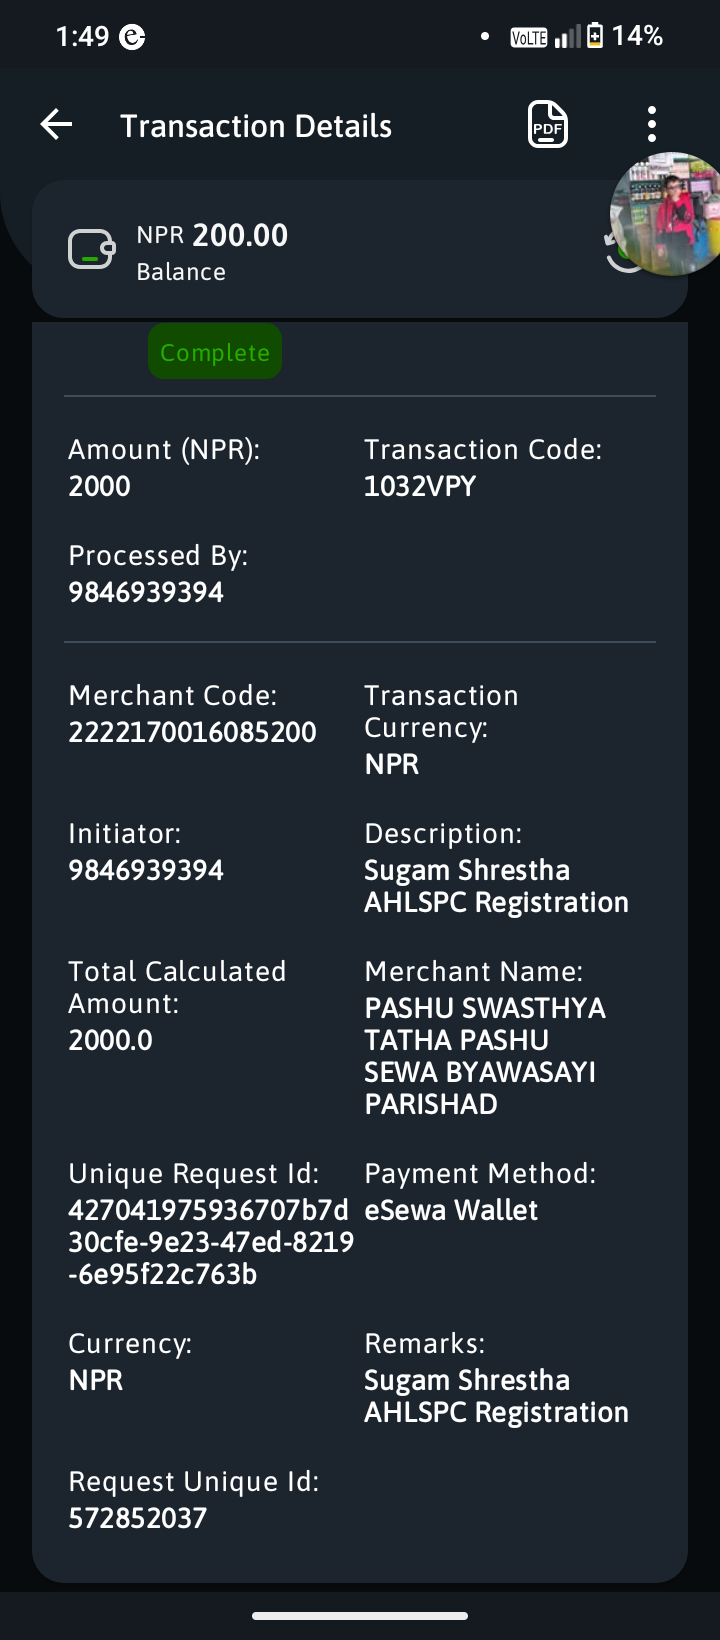Tap the Unique Request Id value

pos(211,1242)
